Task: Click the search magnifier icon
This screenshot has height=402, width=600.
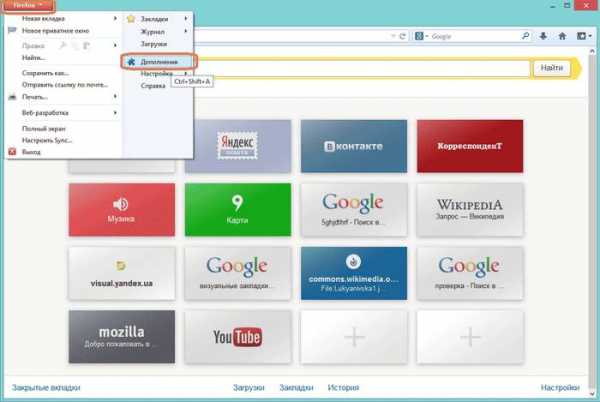Action: tap(523, 36)
